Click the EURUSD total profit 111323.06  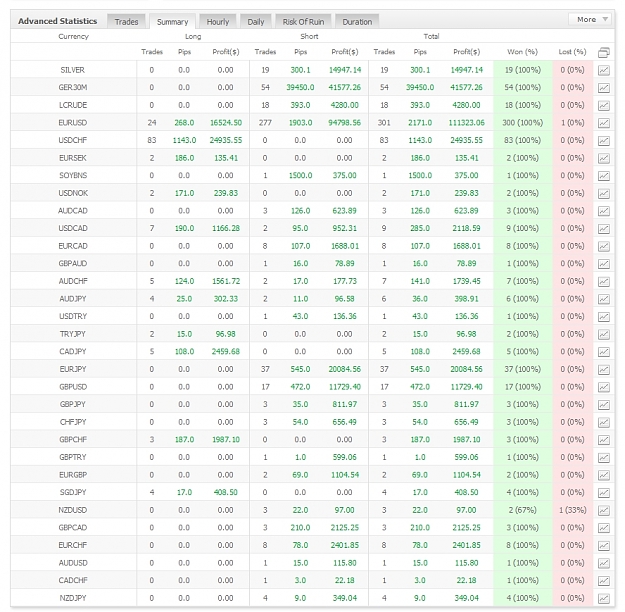(x=466, y=123)
